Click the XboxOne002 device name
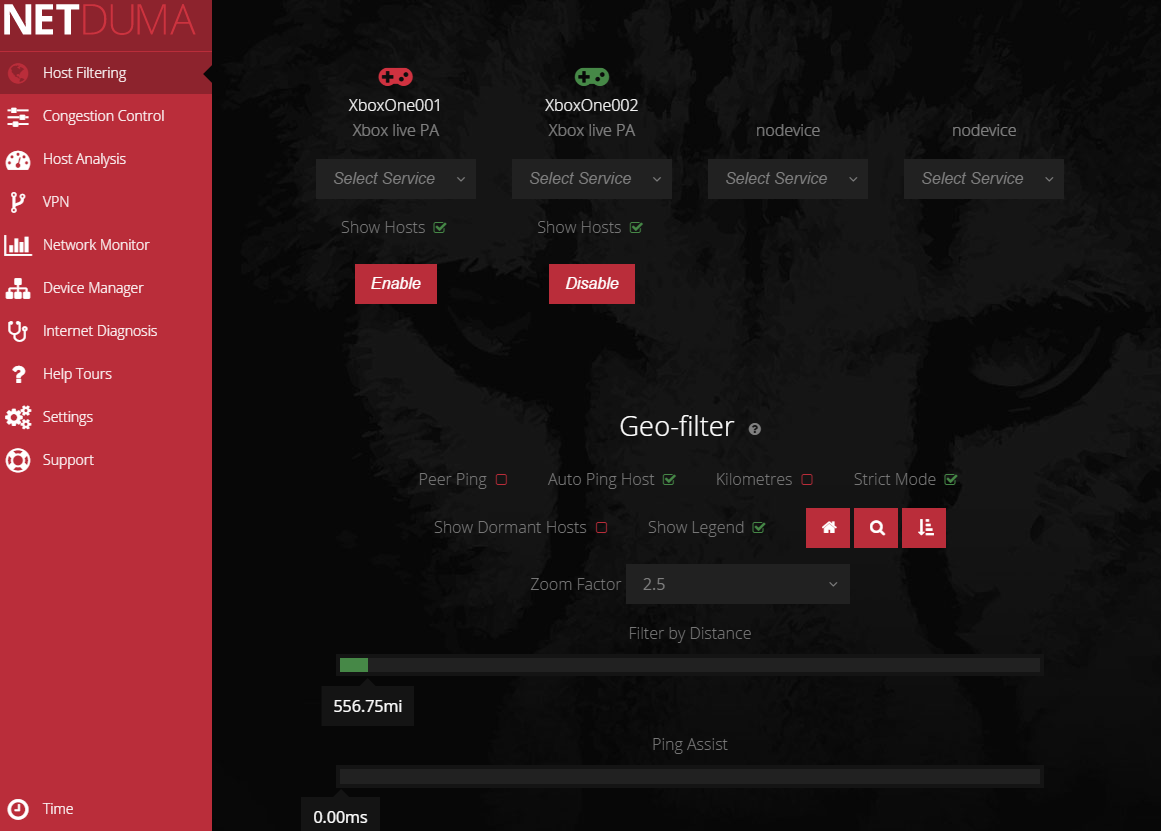This screenshot has height=831, width=1161. (592, 105)
